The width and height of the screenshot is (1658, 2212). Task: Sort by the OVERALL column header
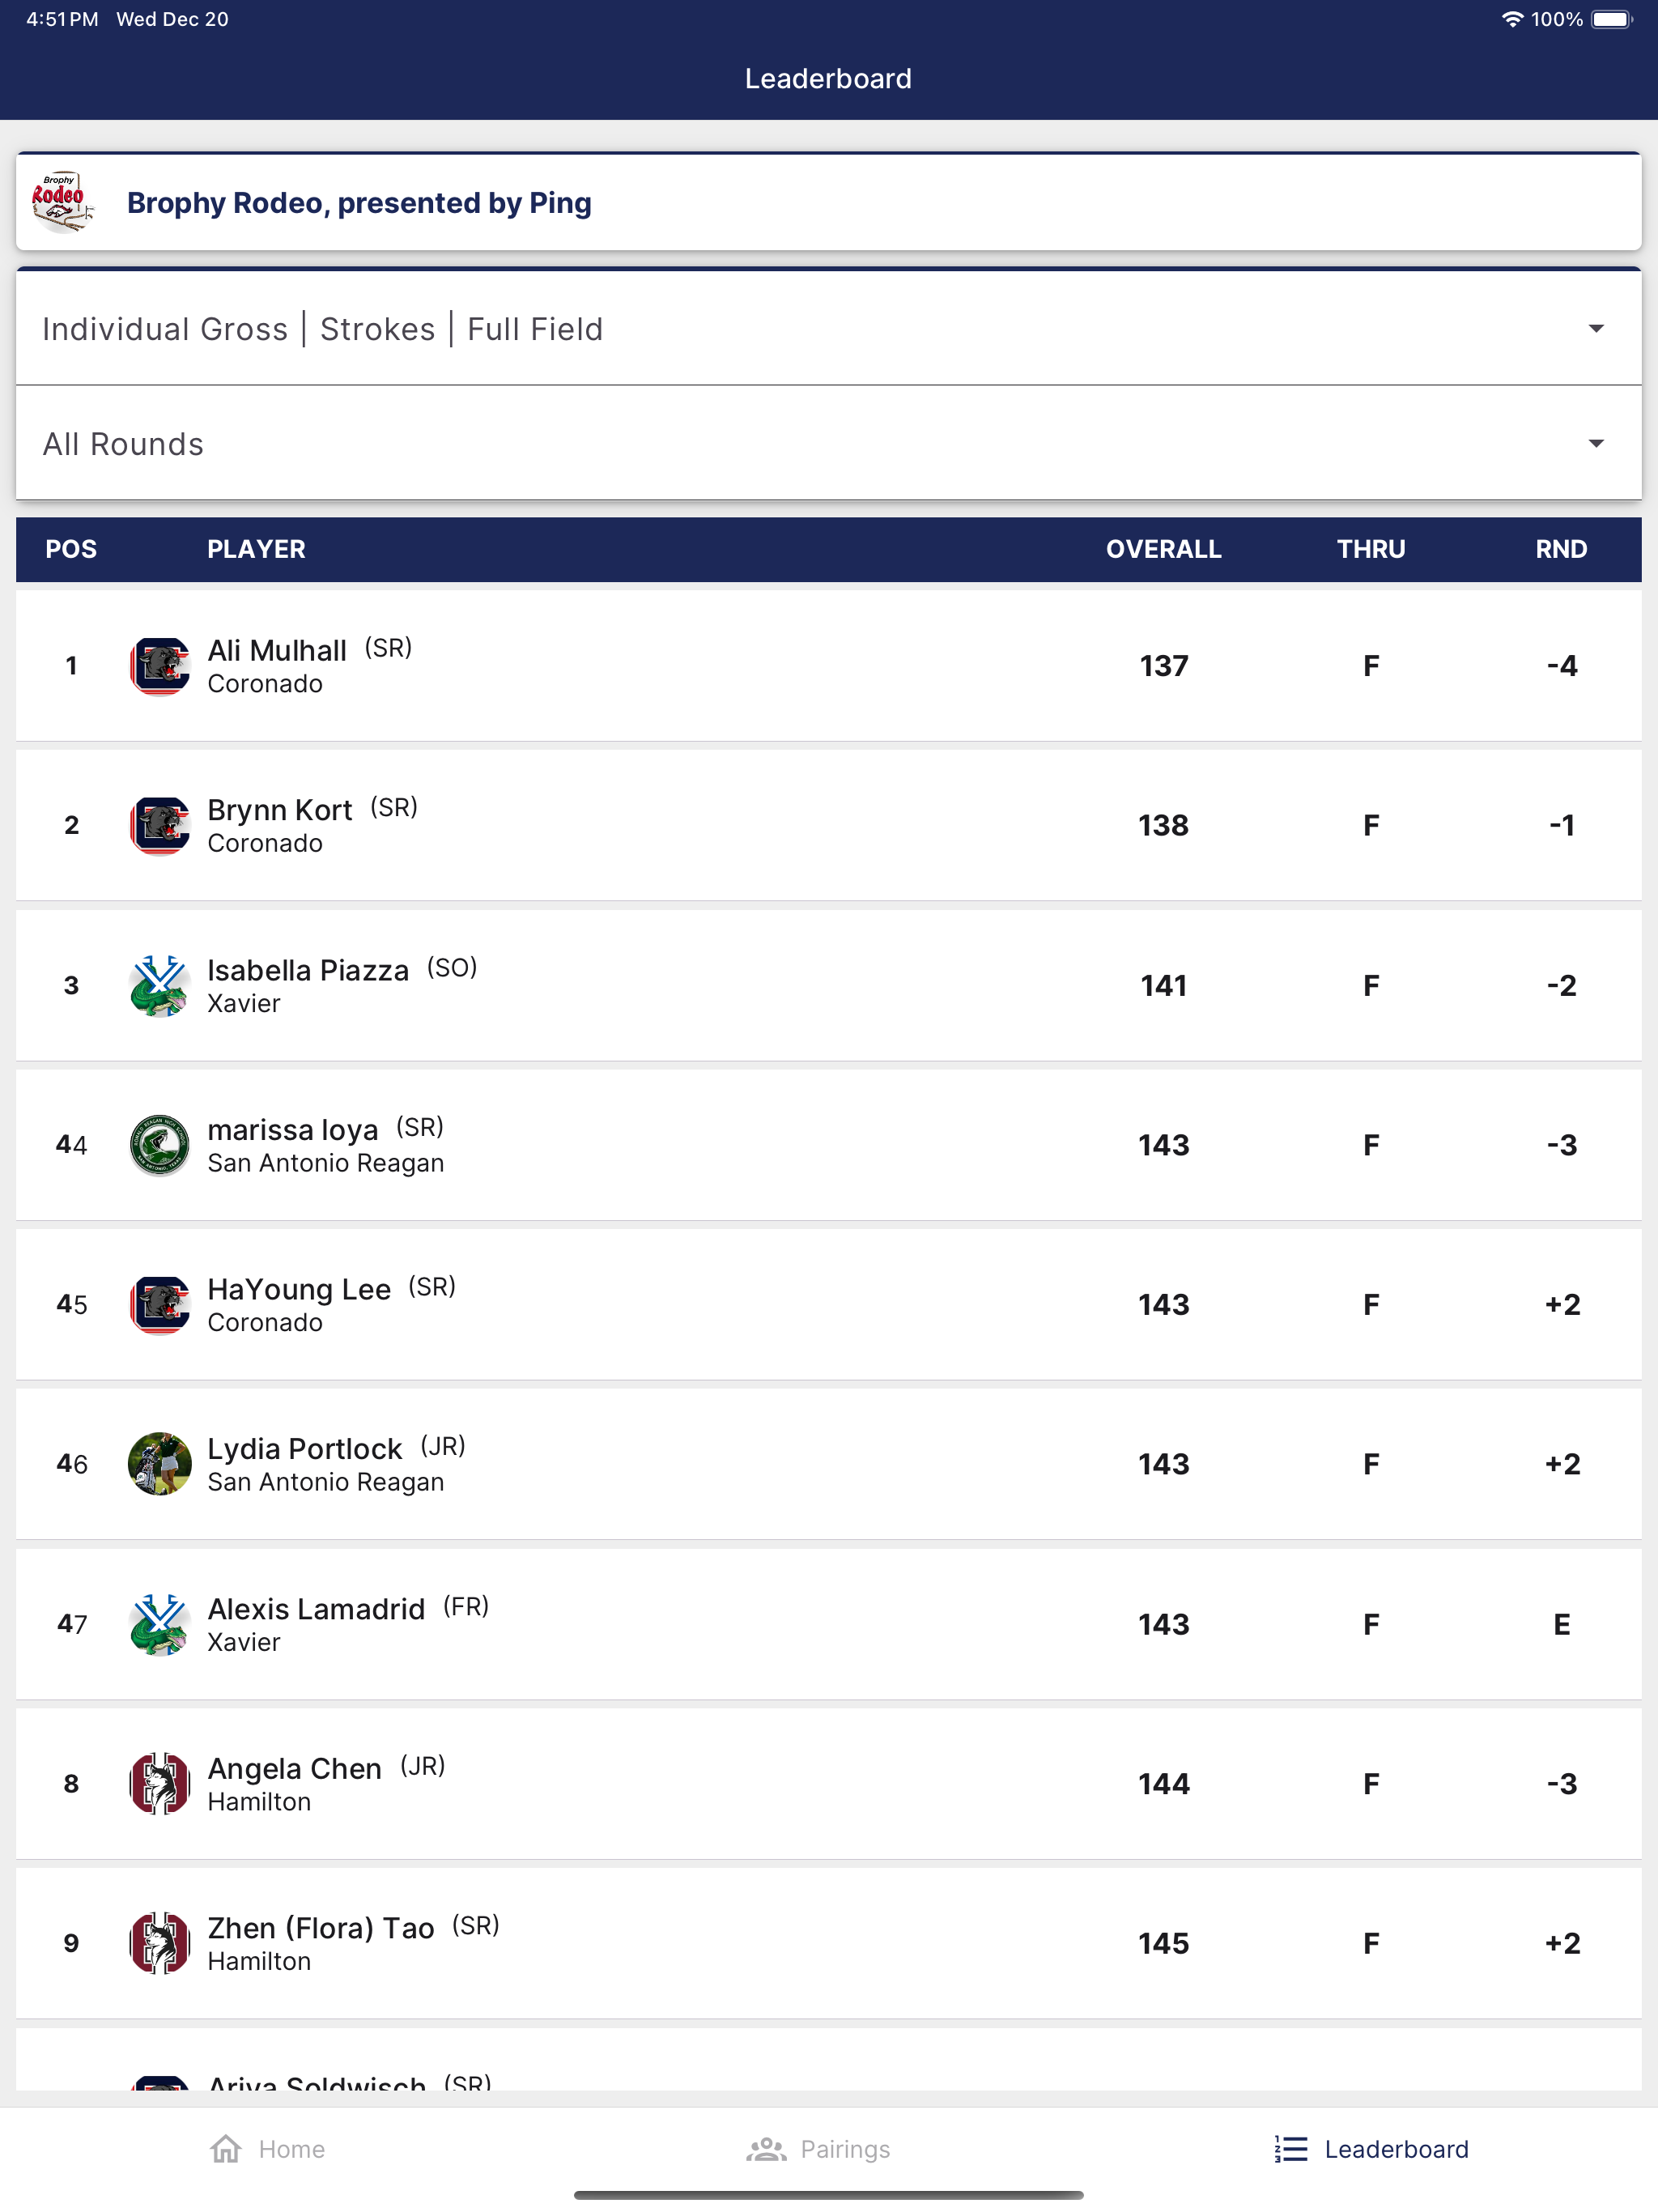1163,549
